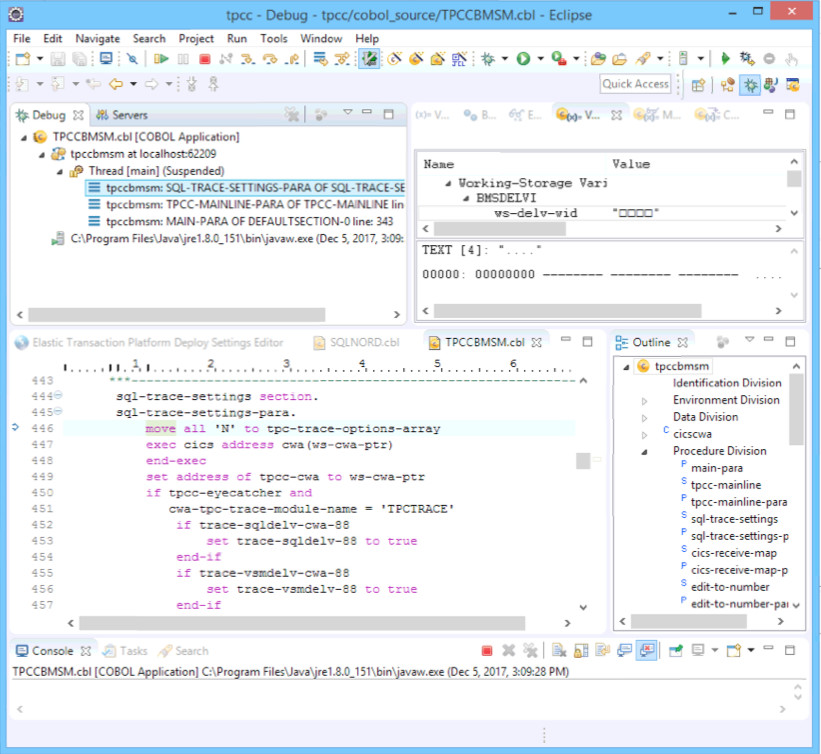Select the TPCC-MAINLINE-PARA stack frame
This screenshot has height=754, width=821.
246,205
